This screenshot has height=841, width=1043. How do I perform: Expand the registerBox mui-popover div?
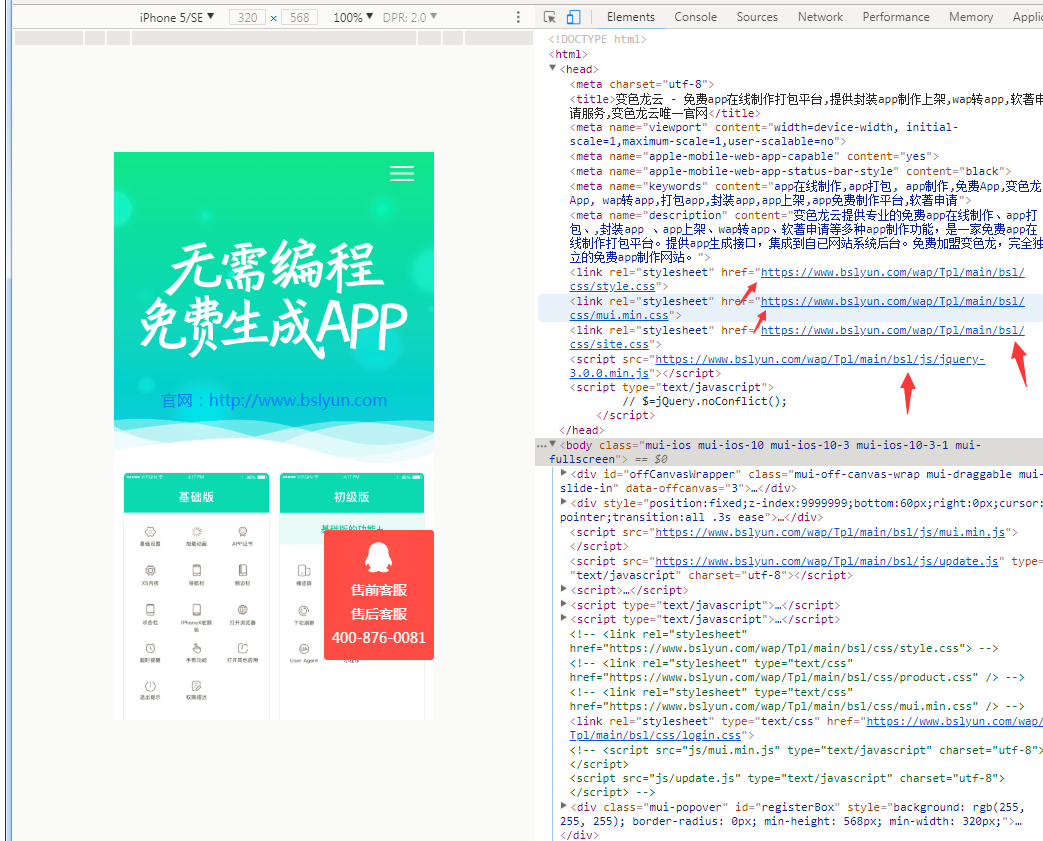click(x=563, y=806)
